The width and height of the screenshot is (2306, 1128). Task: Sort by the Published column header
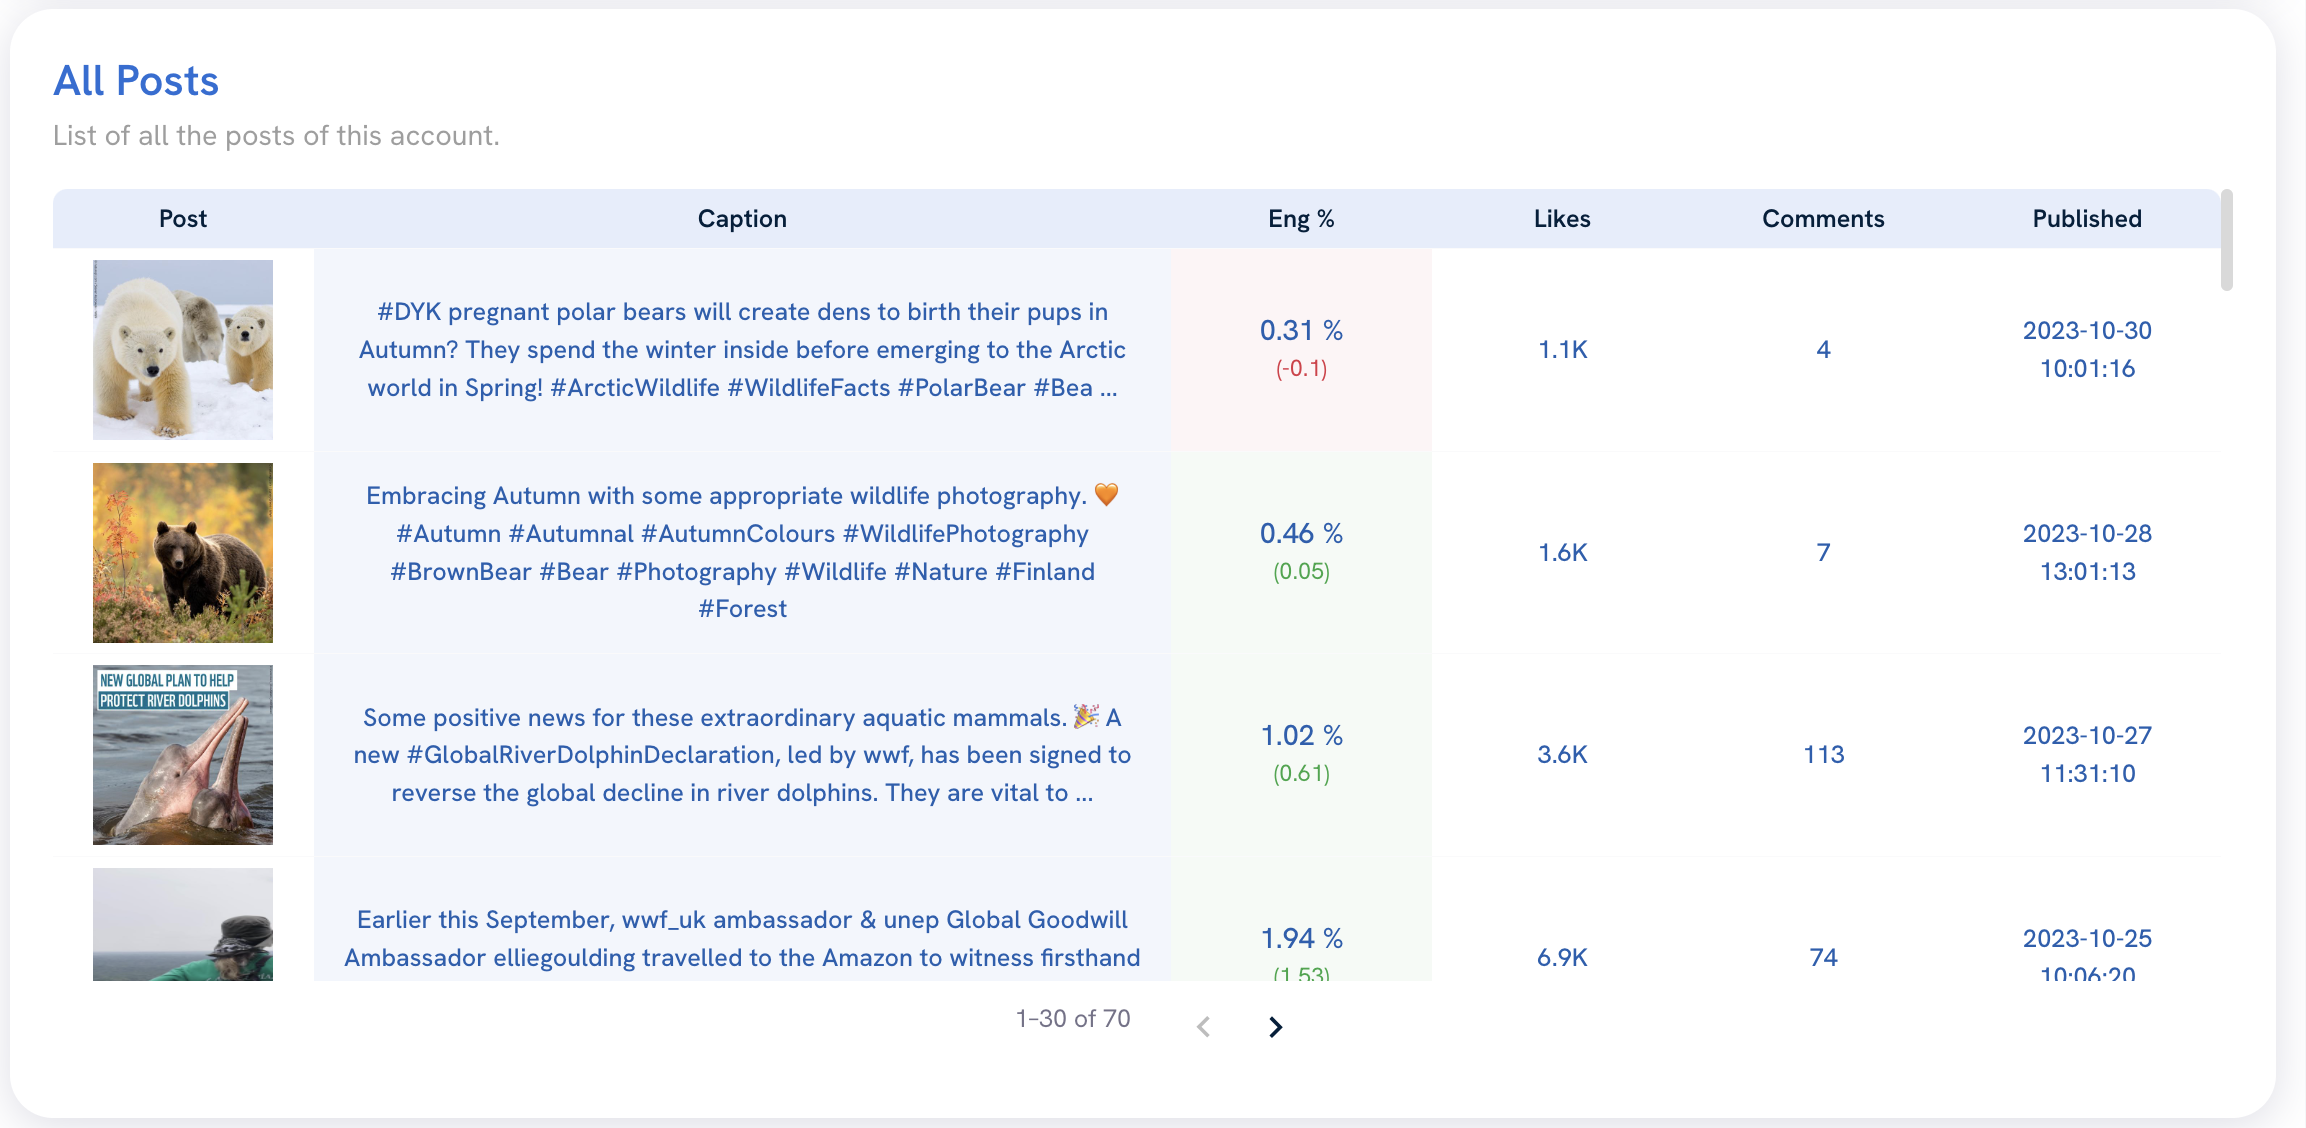pos(2087,219)
